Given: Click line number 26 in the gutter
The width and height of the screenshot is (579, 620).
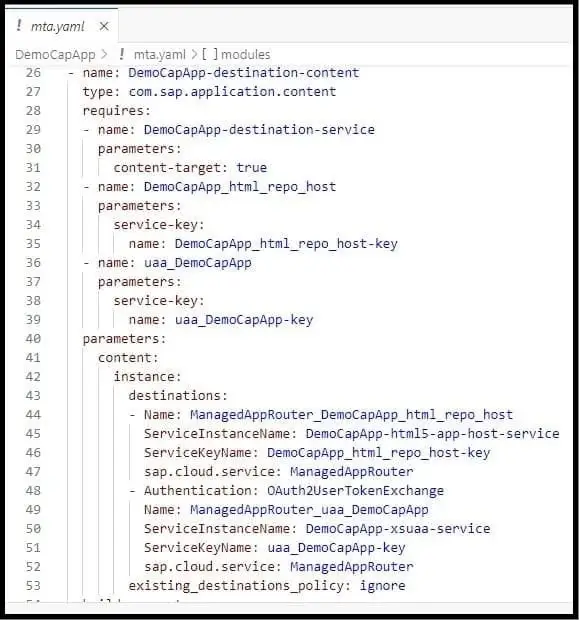Looking at the screenshot, I should [x=33, y=73].
